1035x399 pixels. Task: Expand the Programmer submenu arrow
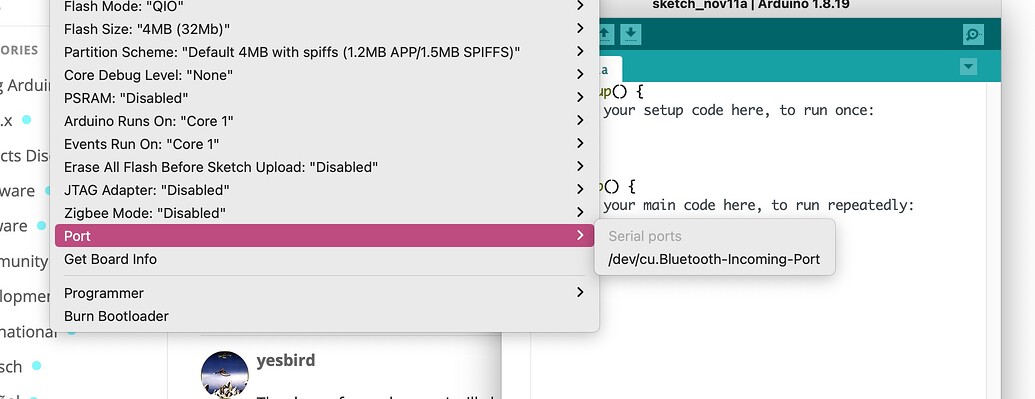click(580, 292)
